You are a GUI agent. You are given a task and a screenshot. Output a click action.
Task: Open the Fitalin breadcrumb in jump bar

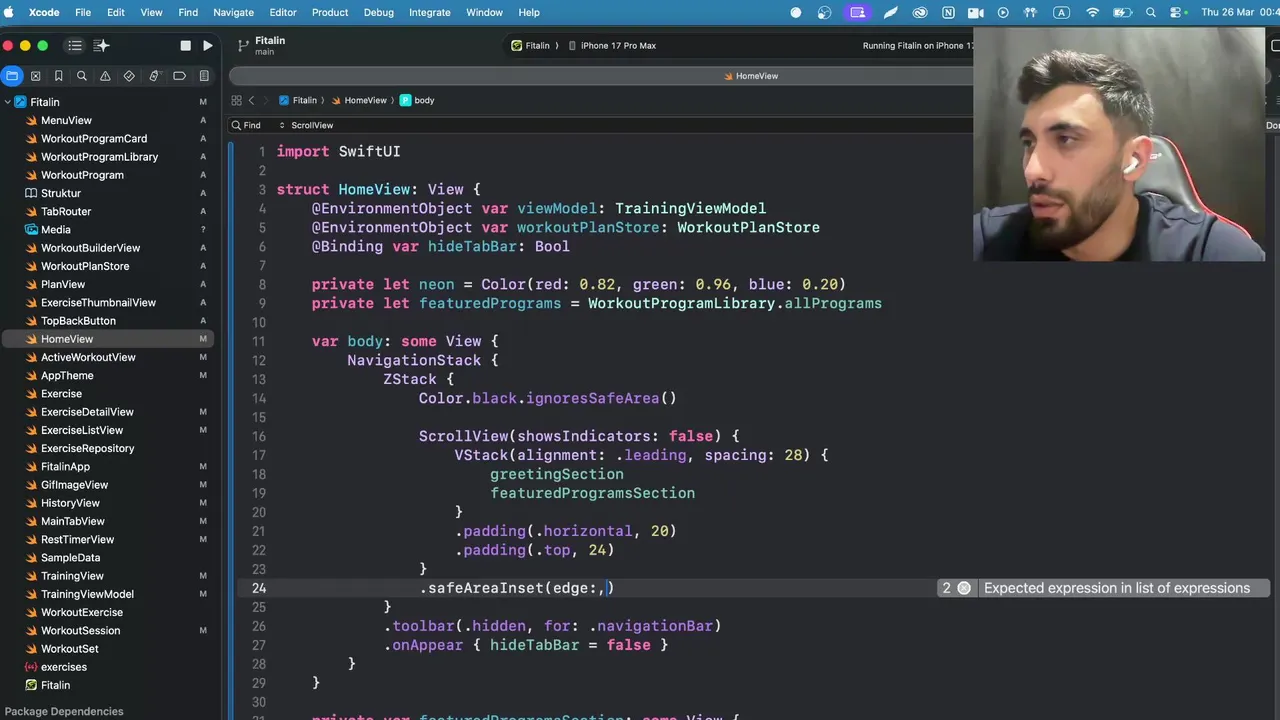pyautogui.click(x=298, y=100)
